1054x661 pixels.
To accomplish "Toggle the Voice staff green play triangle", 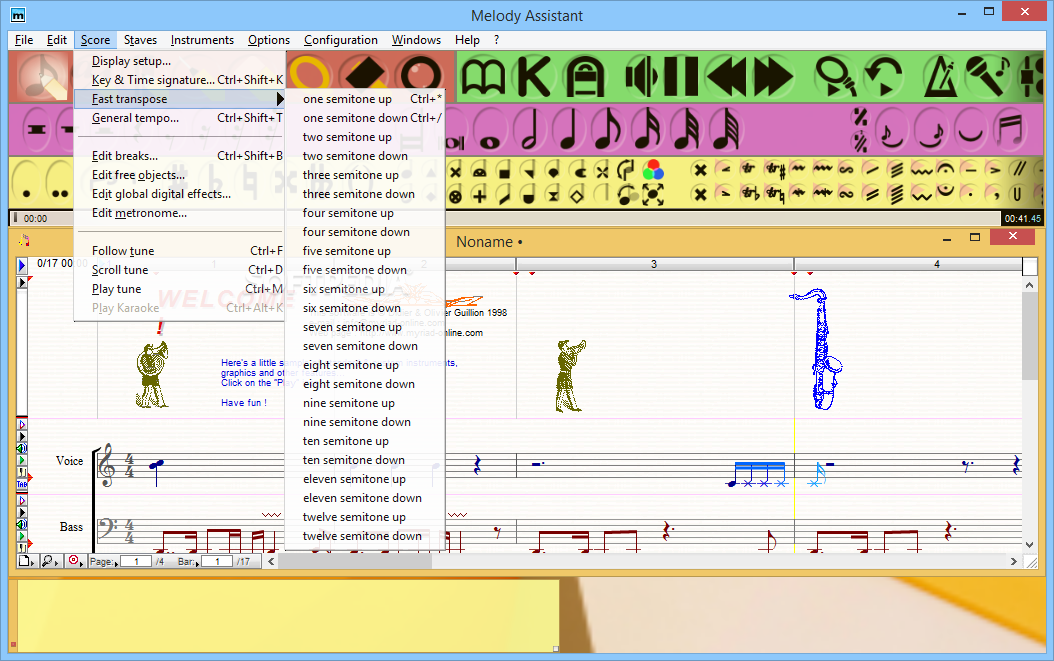I will 22,461.
